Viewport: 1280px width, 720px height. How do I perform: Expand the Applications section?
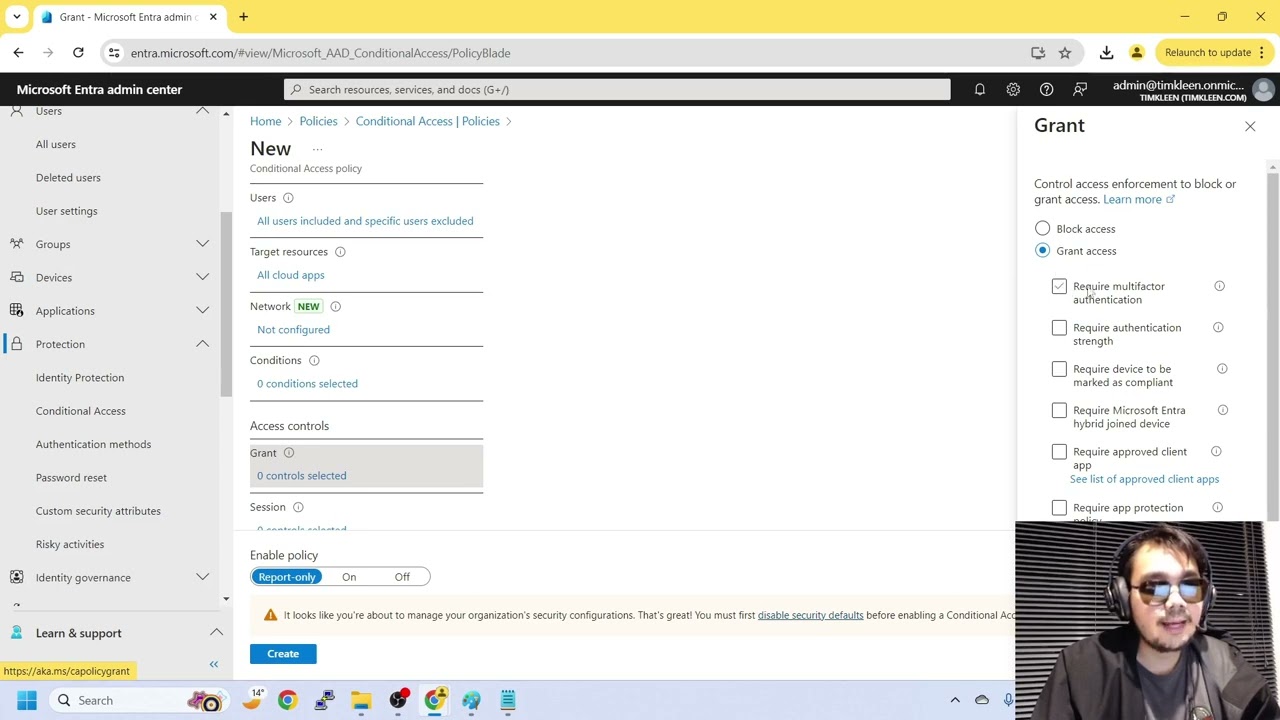click(202, 311)
